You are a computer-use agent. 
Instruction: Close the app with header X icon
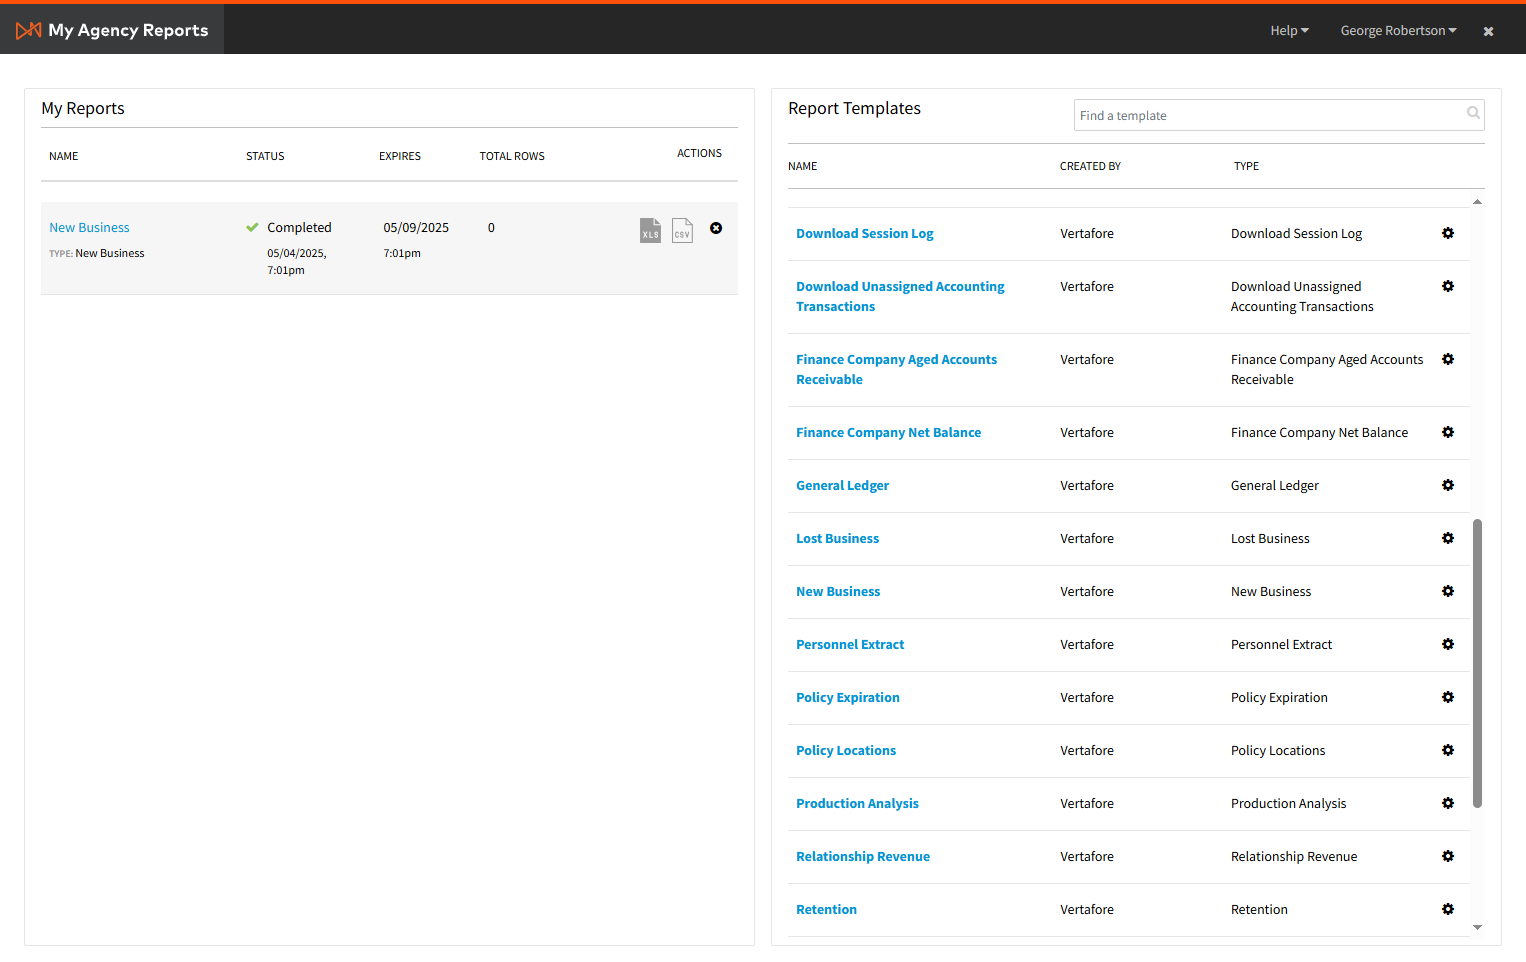[x=1488, y=31]
